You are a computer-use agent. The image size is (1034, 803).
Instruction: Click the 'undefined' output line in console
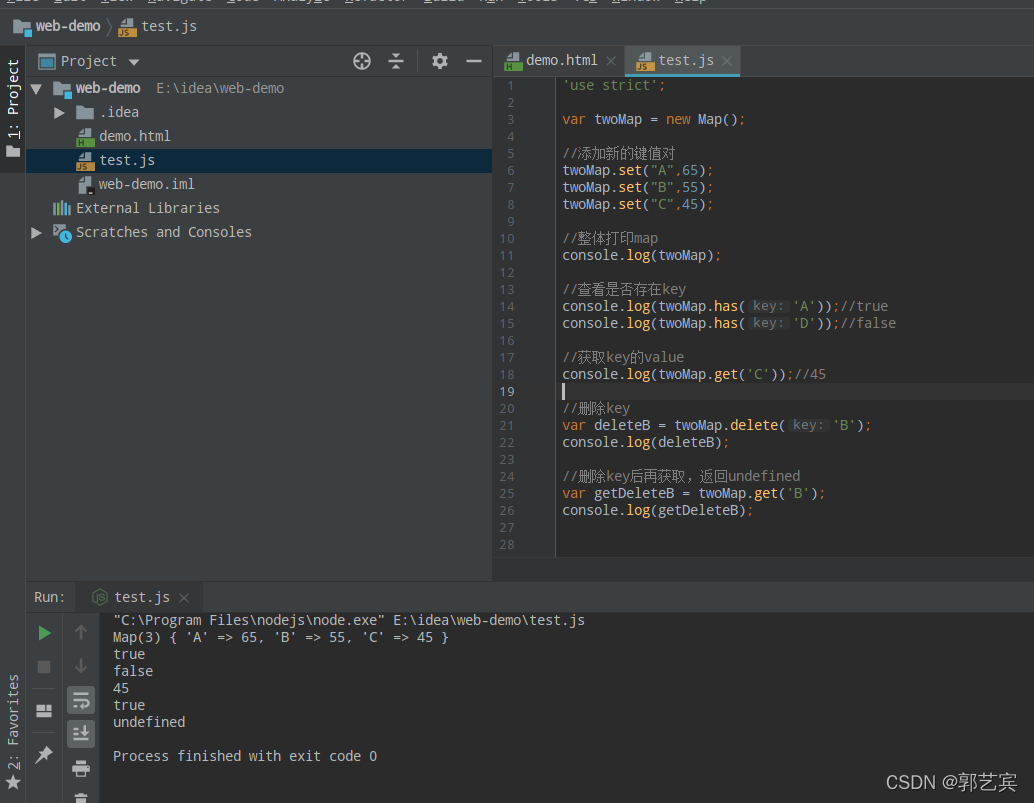click(149, 723)
